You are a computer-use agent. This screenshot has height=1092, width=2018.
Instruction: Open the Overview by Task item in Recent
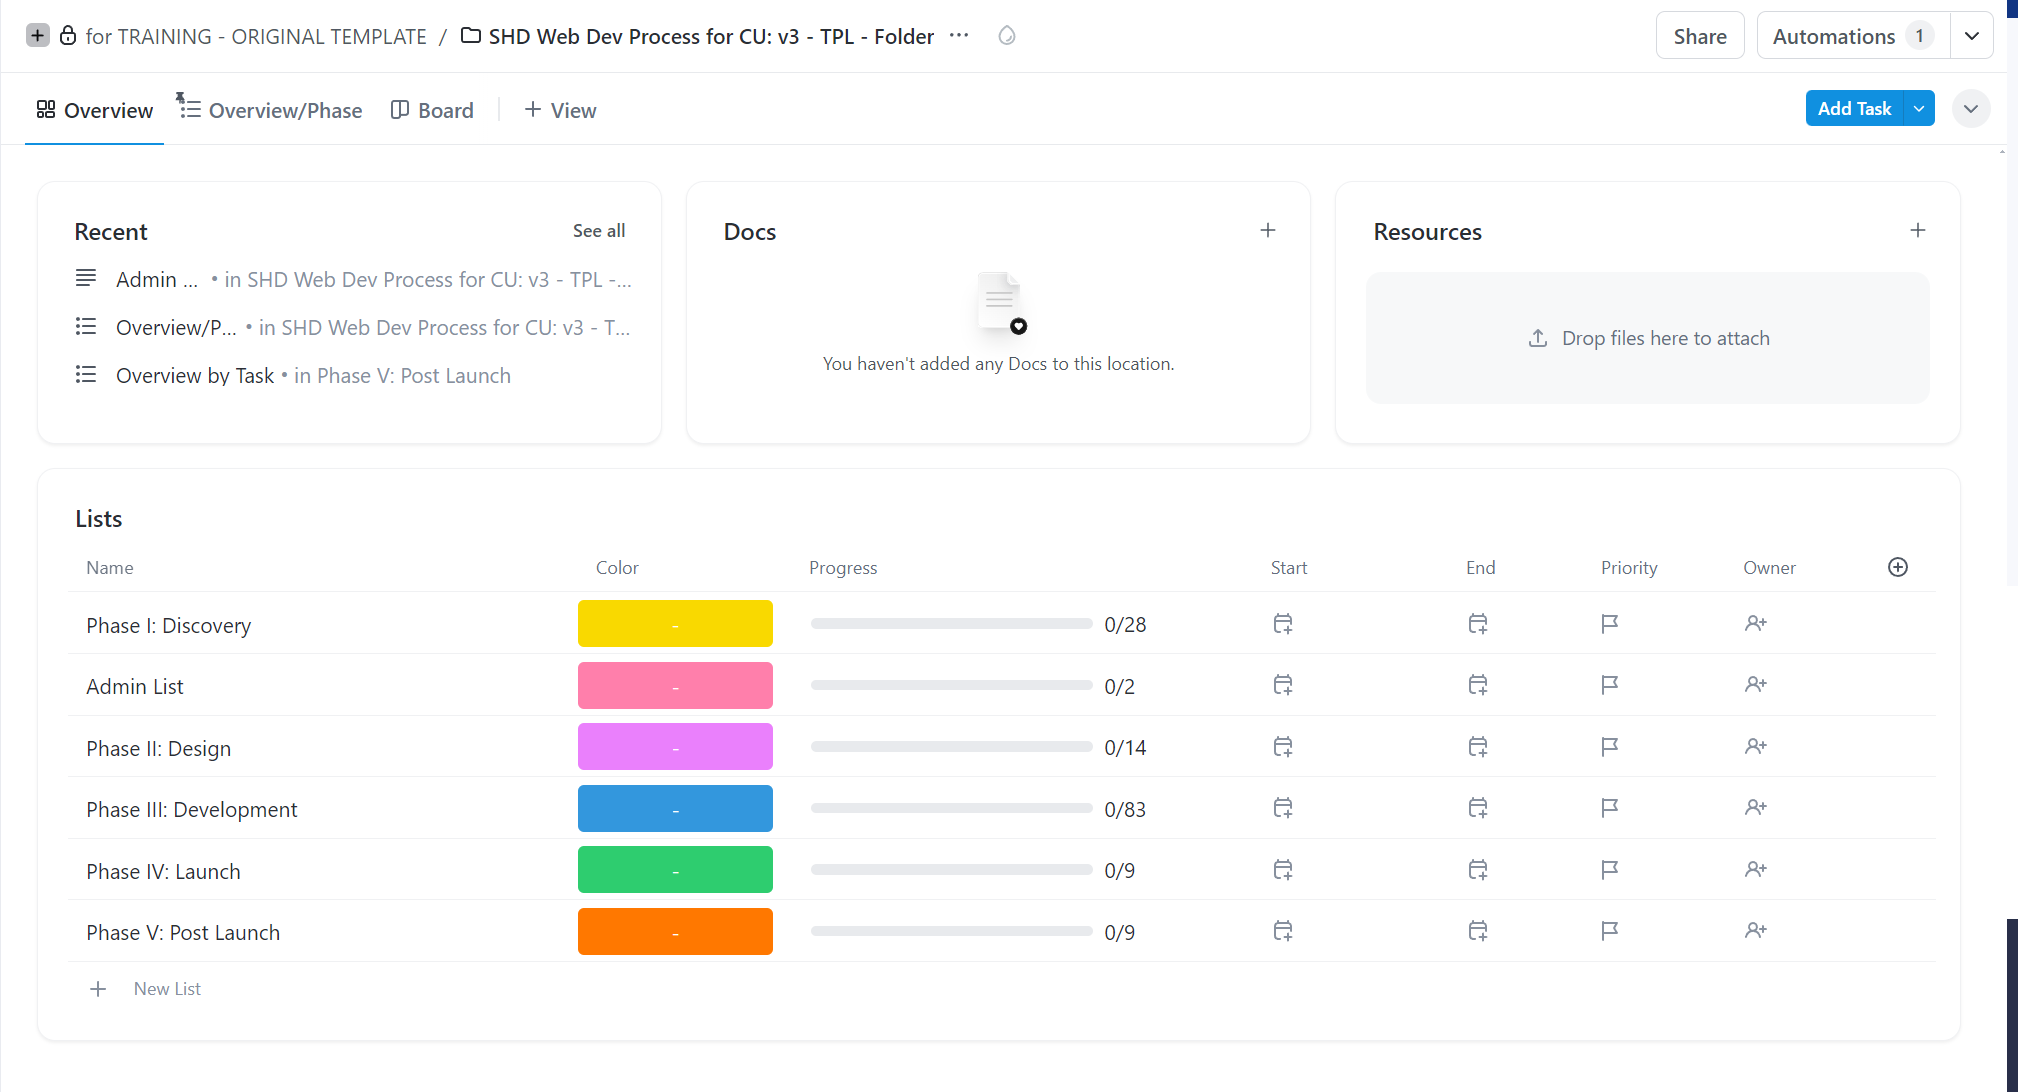[195, 375]
